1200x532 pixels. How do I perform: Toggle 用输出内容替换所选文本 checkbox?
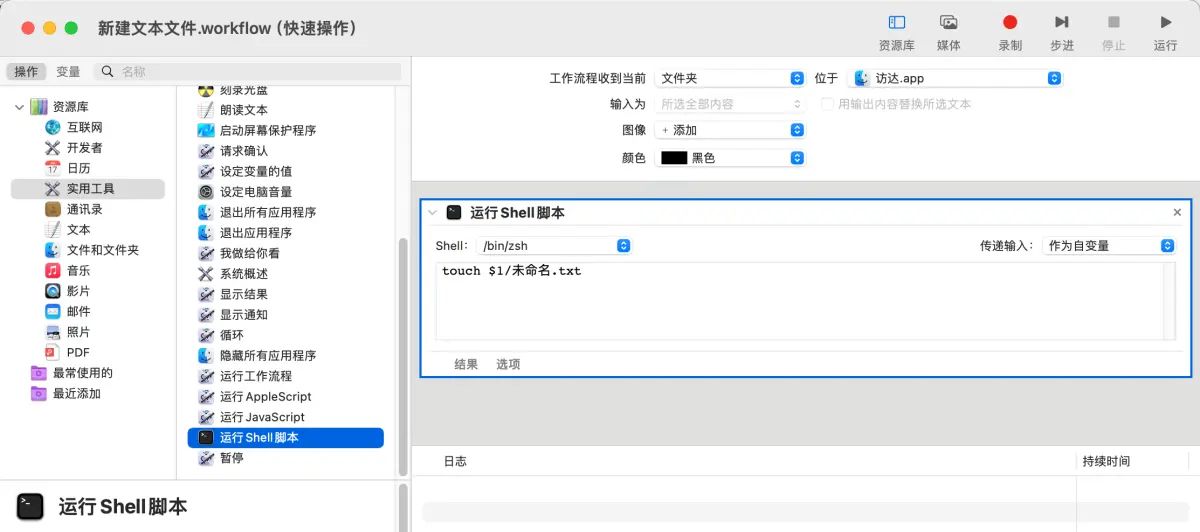pos(827,104)
